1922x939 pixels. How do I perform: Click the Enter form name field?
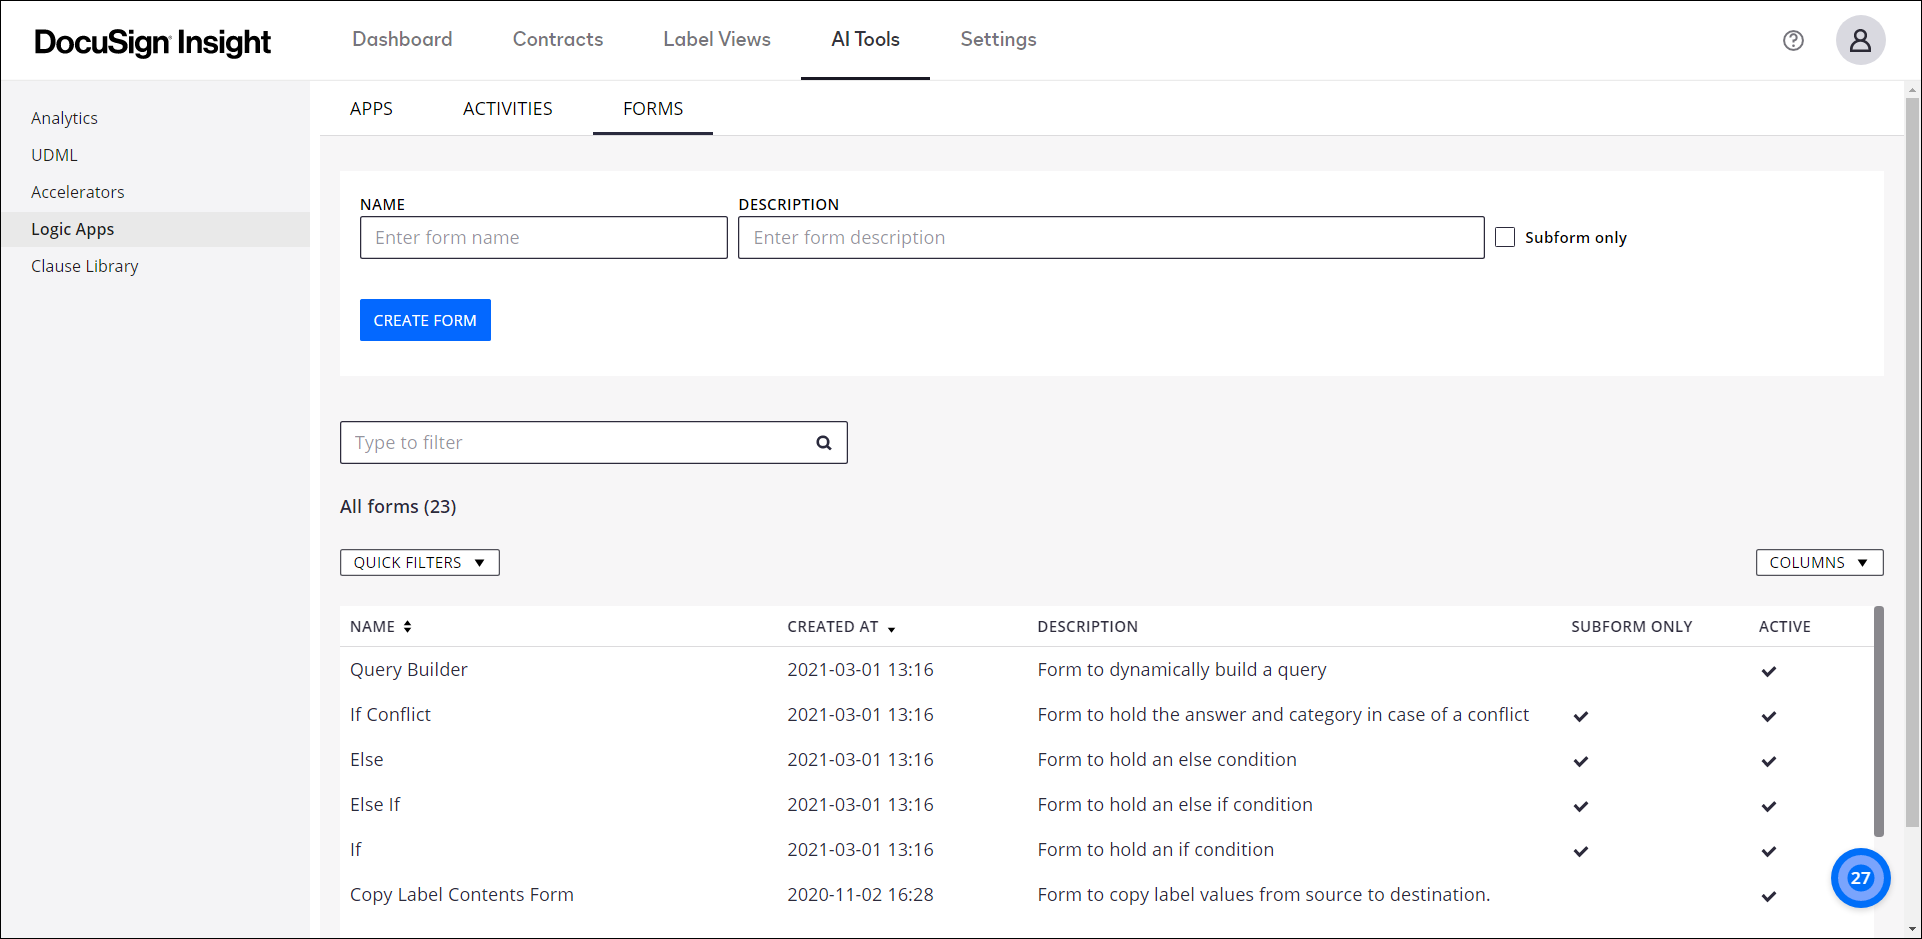click(x=543, y=237)
